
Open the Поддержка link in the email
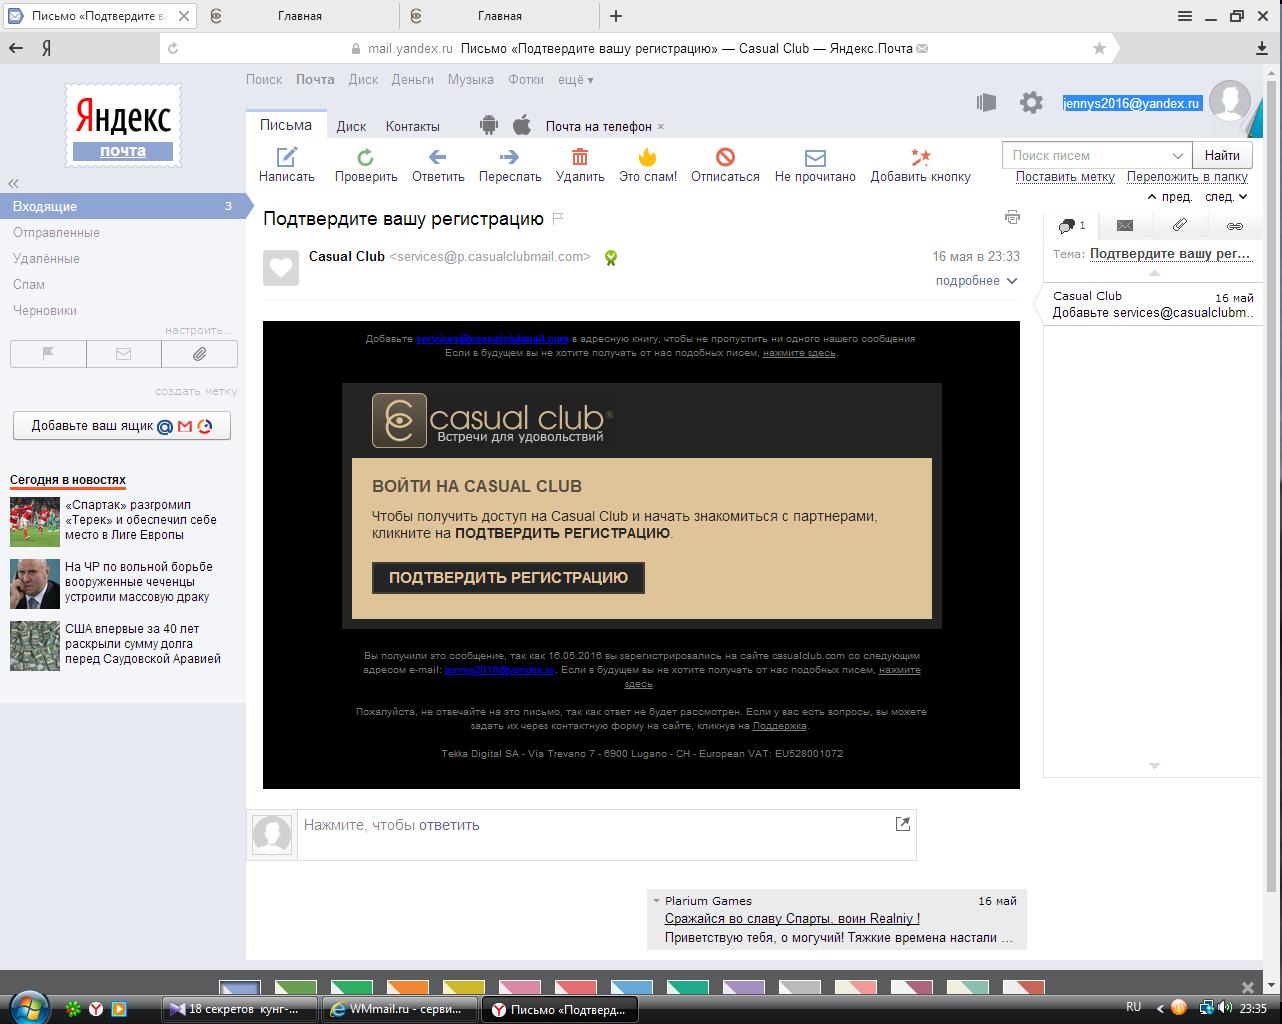[x=779, y=726]
